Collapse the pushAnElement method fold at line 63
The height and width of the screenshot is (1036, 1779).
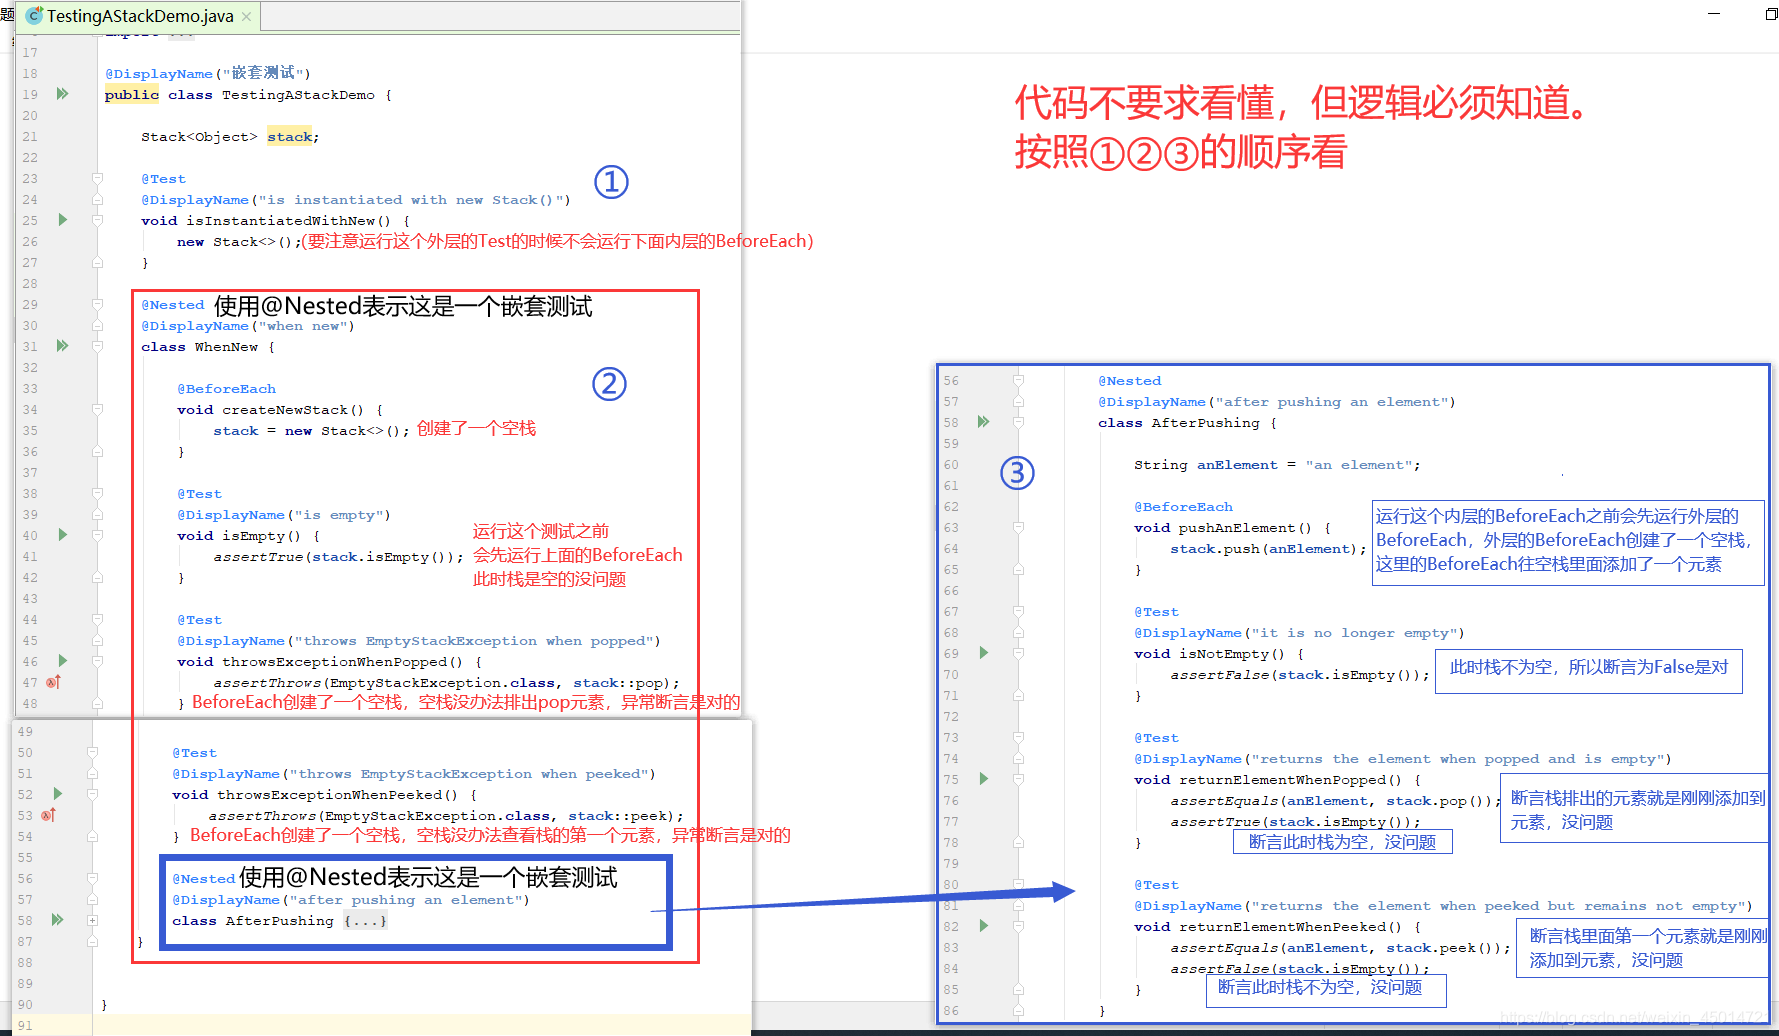pyautogui.click(x=1018, y=527)
